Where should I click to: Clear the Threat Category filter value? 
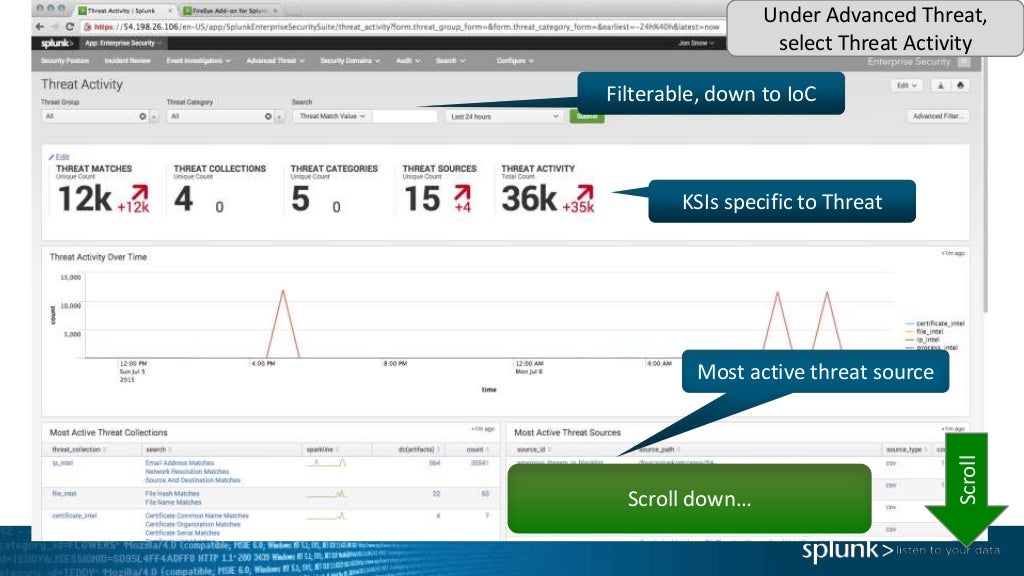click(x=268, y=116)
